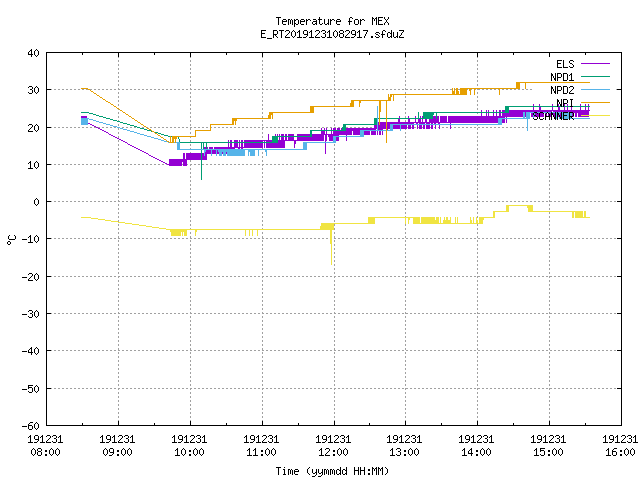Click the purple ELS legend line sample
The width and height of the screenshot is (640, 480).
[595, 64]
